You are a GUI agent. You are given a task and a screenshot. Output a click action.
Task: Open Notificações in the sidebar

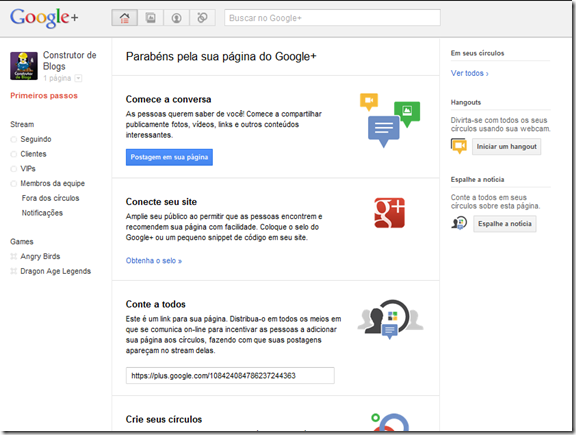[x=42, y=213]
